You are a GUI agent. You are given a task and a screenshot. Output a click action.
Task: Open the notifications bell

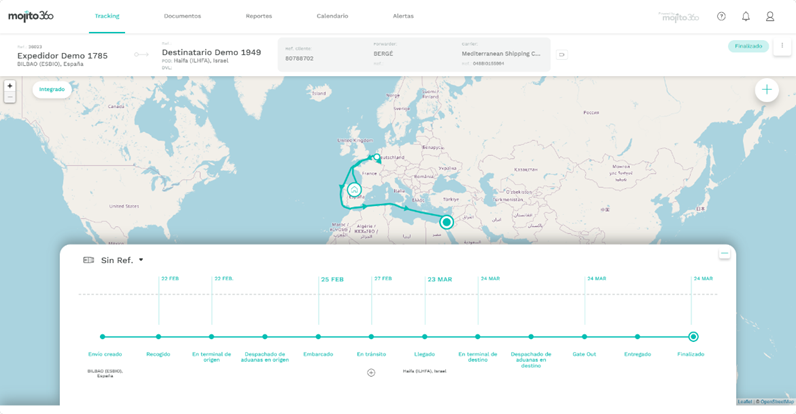click(745, 16)
